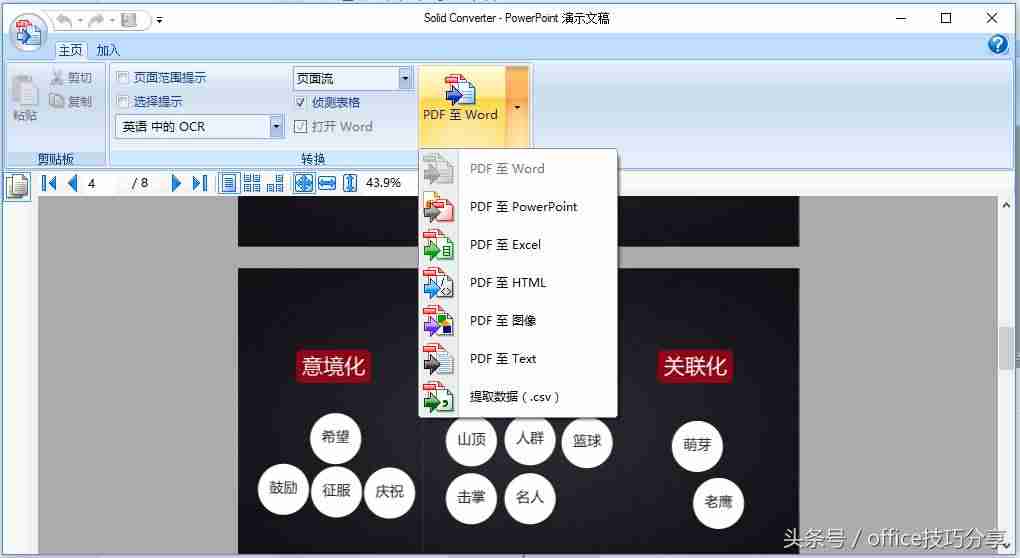Screen dimensions: 1020x558
Task: Click the extract data csv icon in menu
Action: pyautogui.click(x=438, y=397)
